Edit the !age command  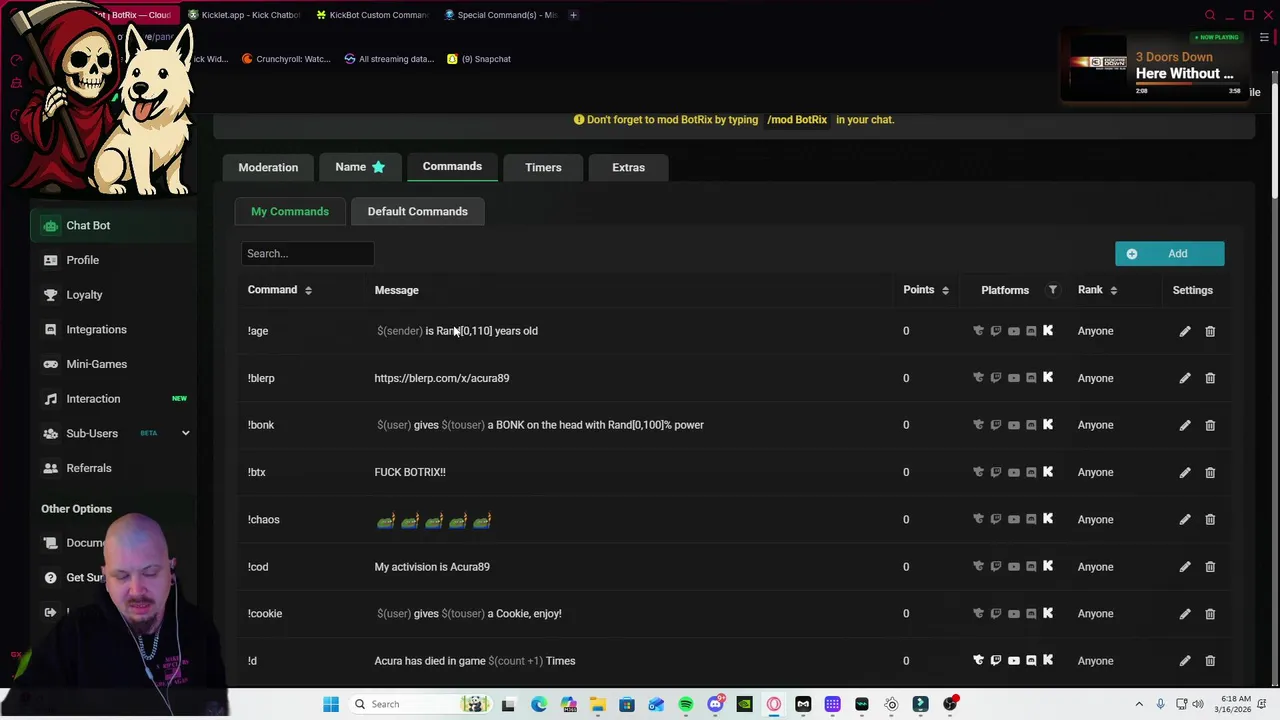pos(1185,331)
